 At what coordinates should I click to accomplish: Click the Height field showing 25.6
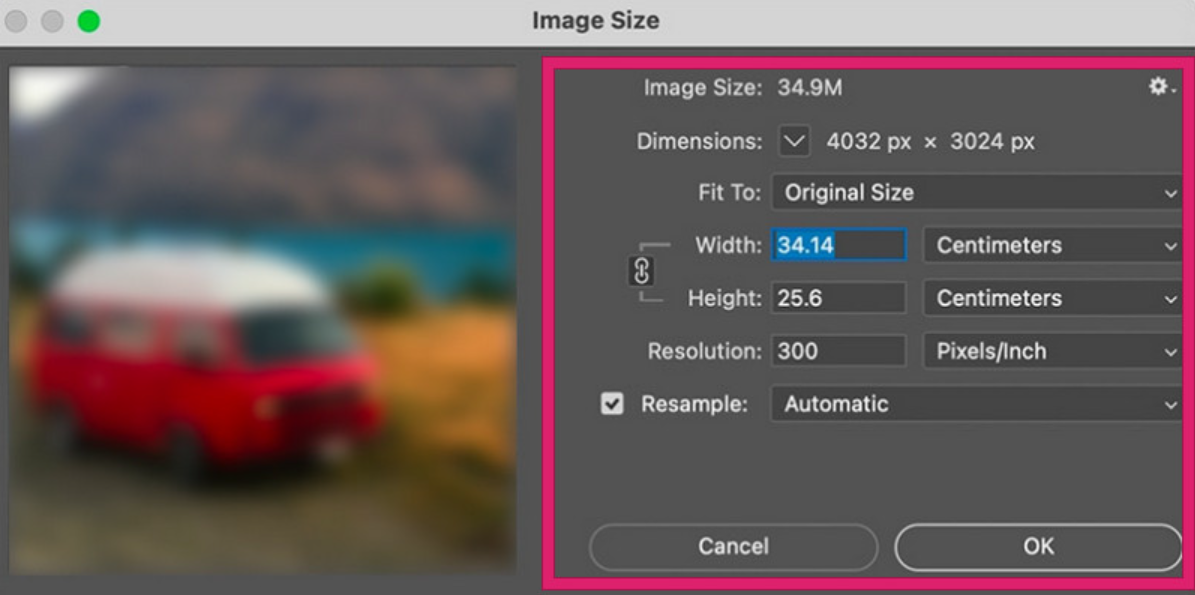[x=839, y=298]
